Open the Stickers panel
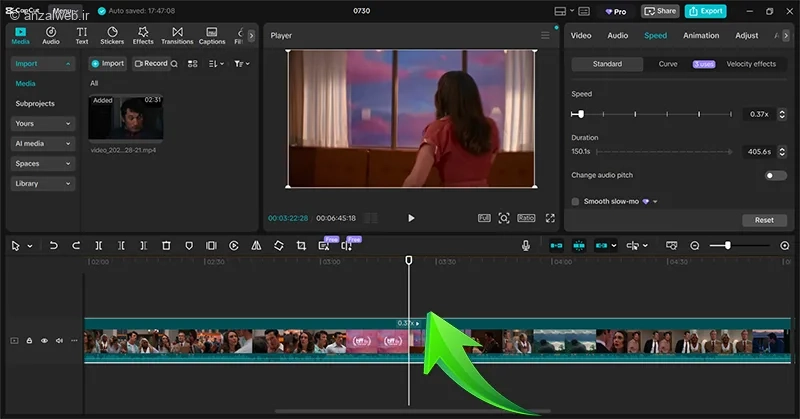The image size is (800, 419). coord(112,36)
